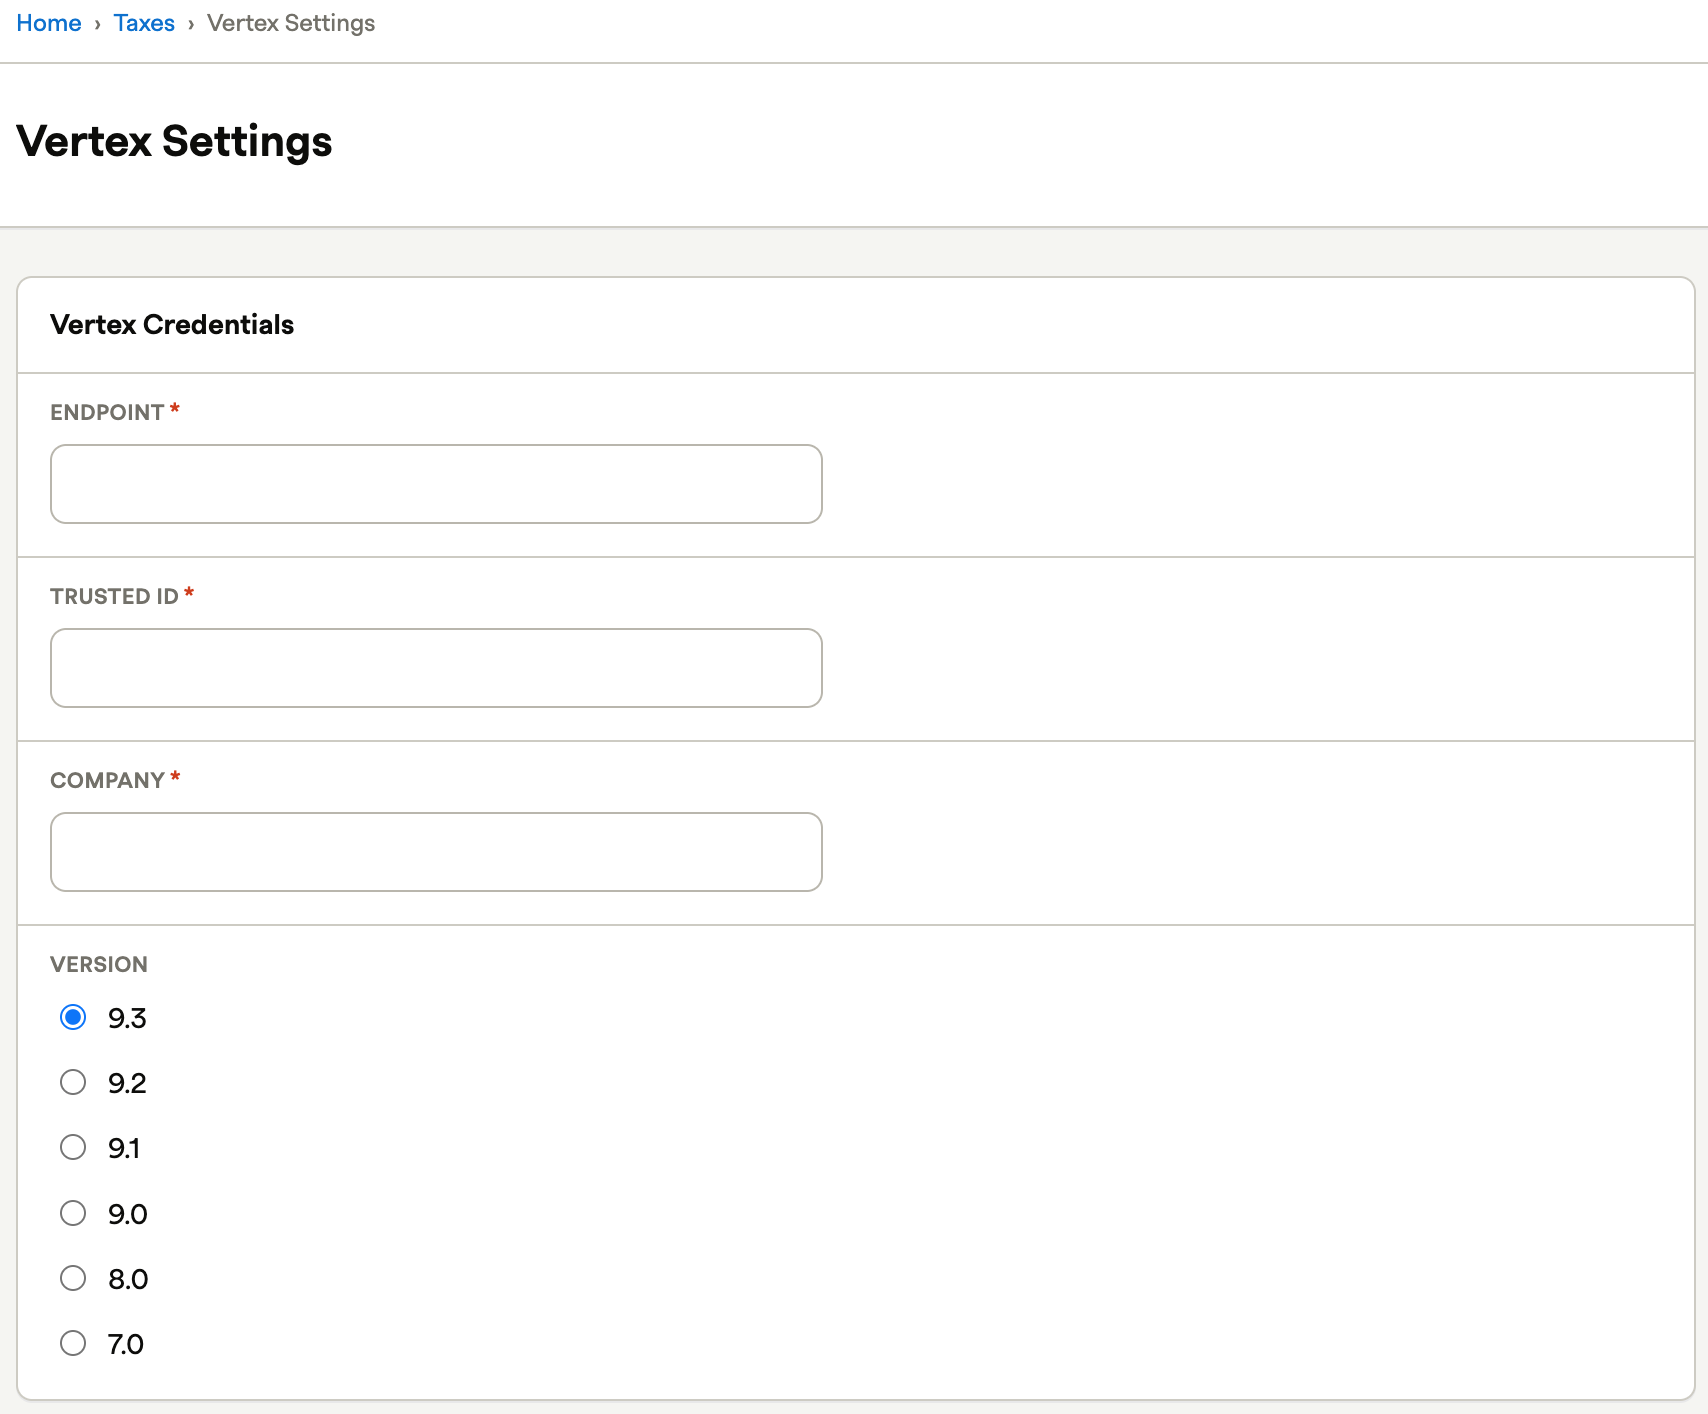This screenshot has height=1414, width=1708.
Task: Focus the Trusted ID text field
Action: click(x=436, y=668)
